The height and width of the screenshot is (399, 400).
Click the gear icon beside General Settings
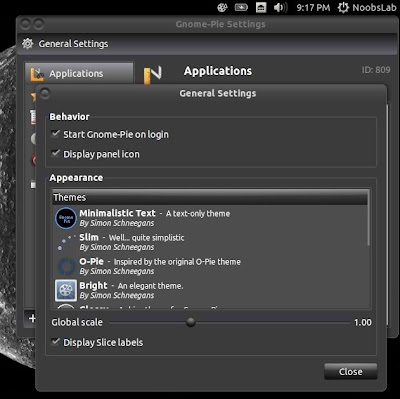28,44
